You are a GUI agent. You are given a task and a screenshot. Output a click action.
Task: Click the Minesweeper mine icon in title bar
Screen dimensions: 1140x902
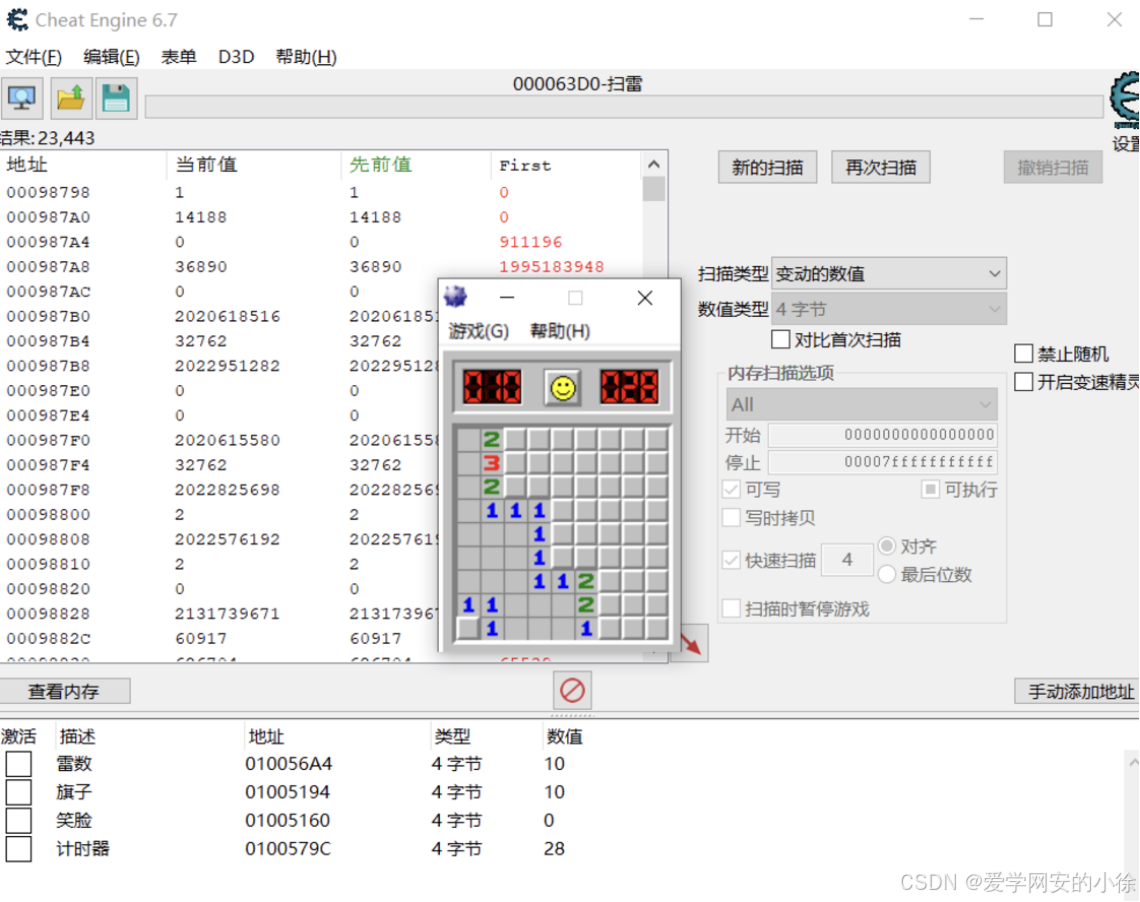click(x=456, y=297)
